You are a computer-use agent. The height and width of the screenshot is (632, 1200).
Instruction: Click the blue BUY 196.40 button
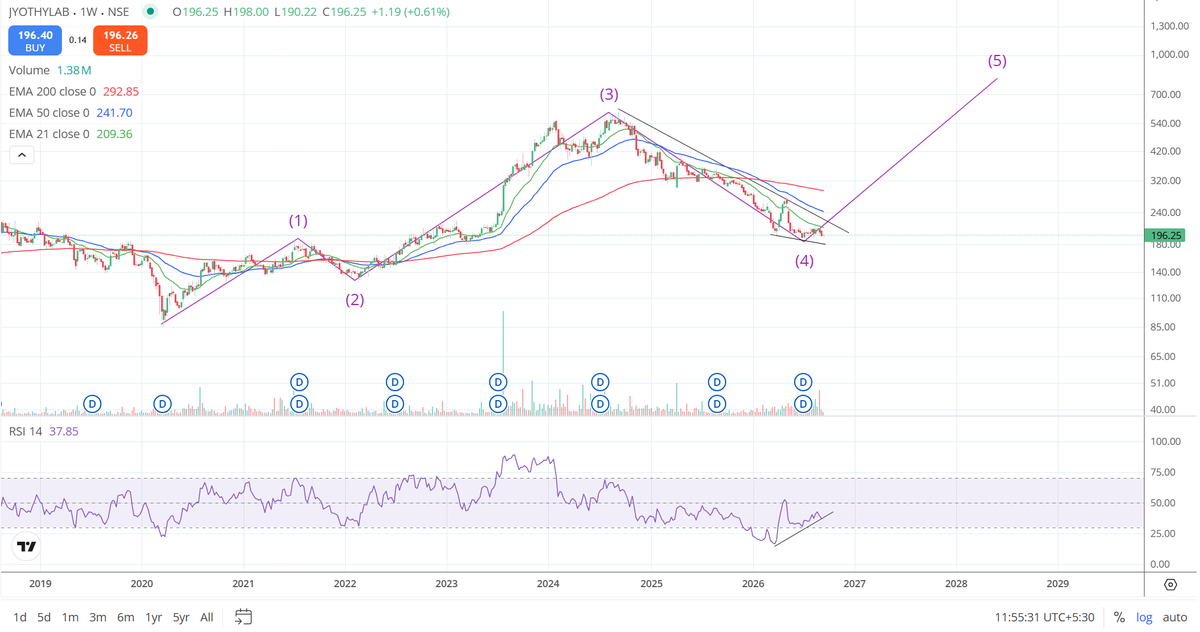tap(35, 41)
